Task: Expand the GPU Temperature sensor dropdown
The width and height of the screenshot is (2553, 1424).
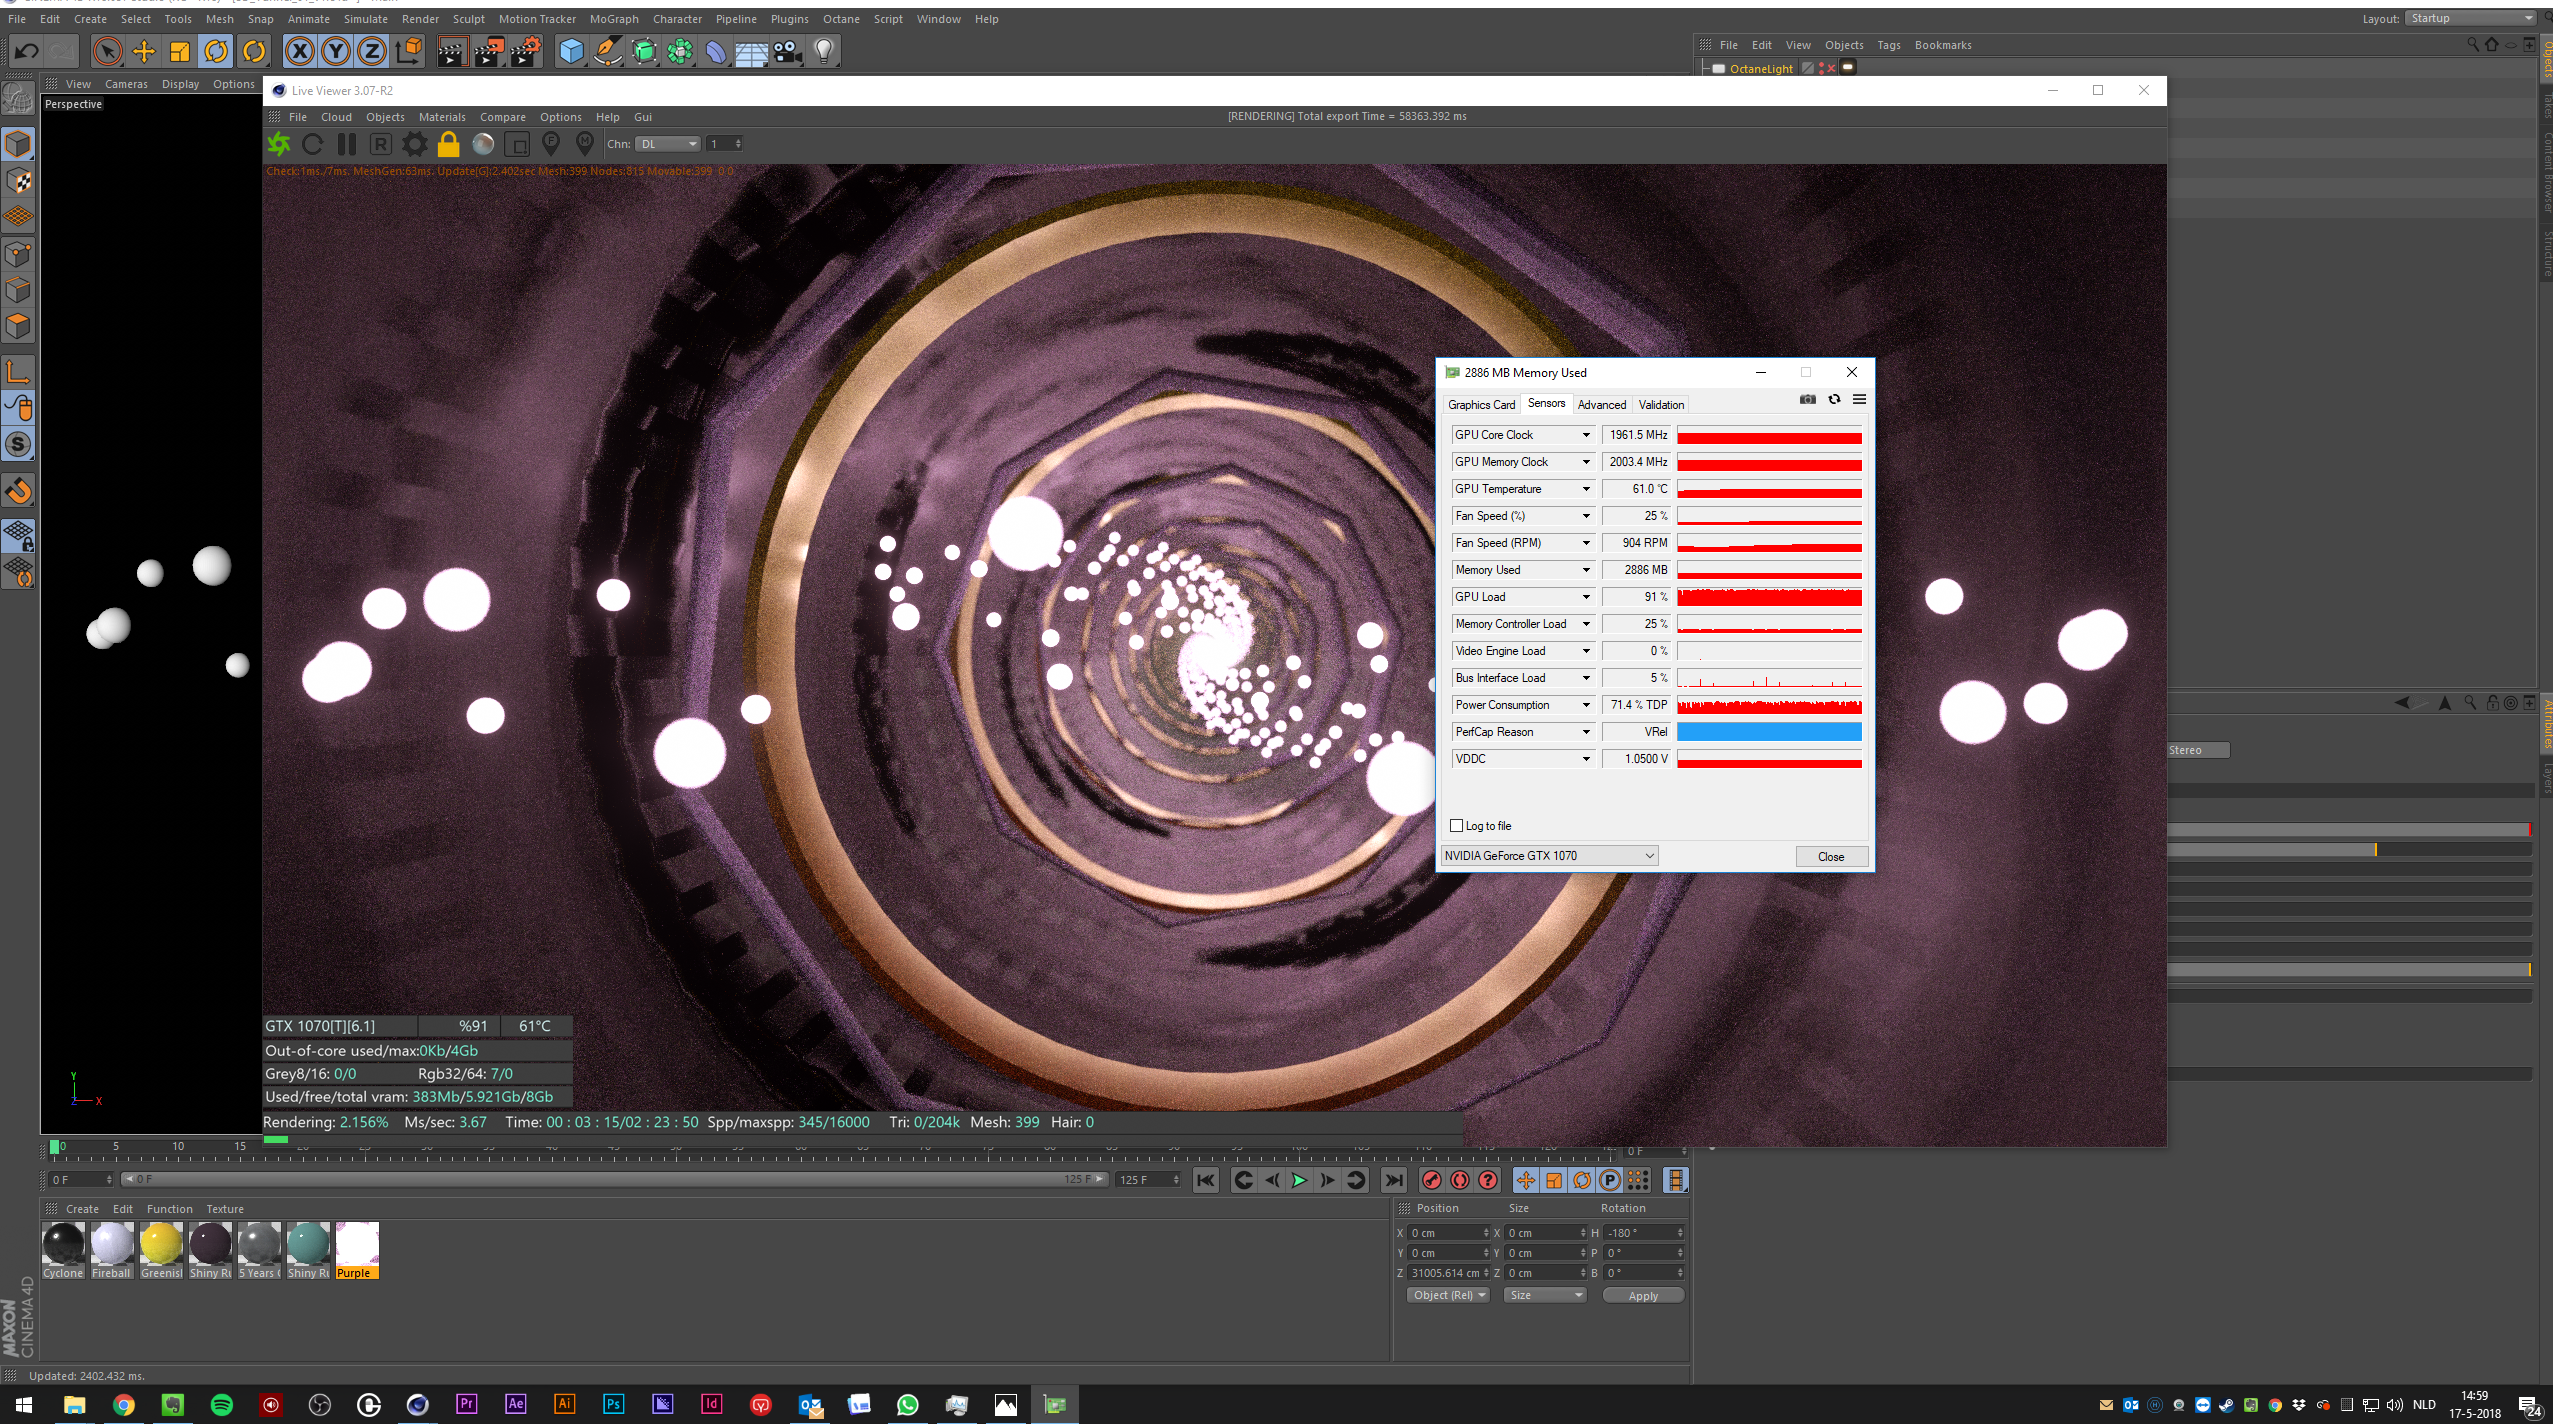Action: point(1585,489)
